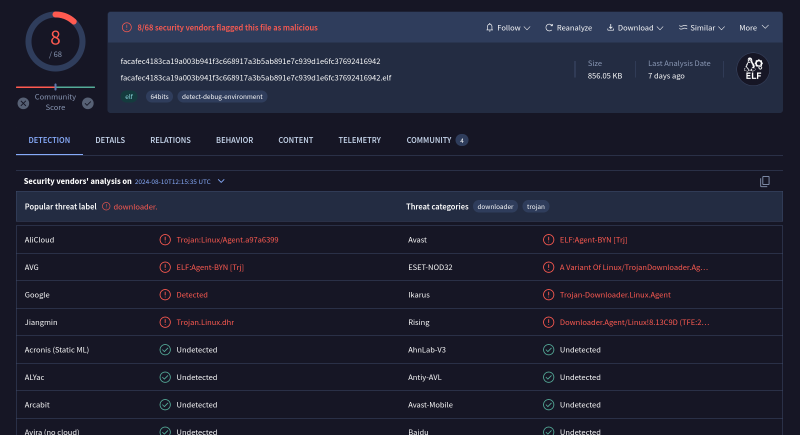The width and height of the screenshot is (800, 435).
Task: Switch to the Relations tab
Action: point(170,140)
